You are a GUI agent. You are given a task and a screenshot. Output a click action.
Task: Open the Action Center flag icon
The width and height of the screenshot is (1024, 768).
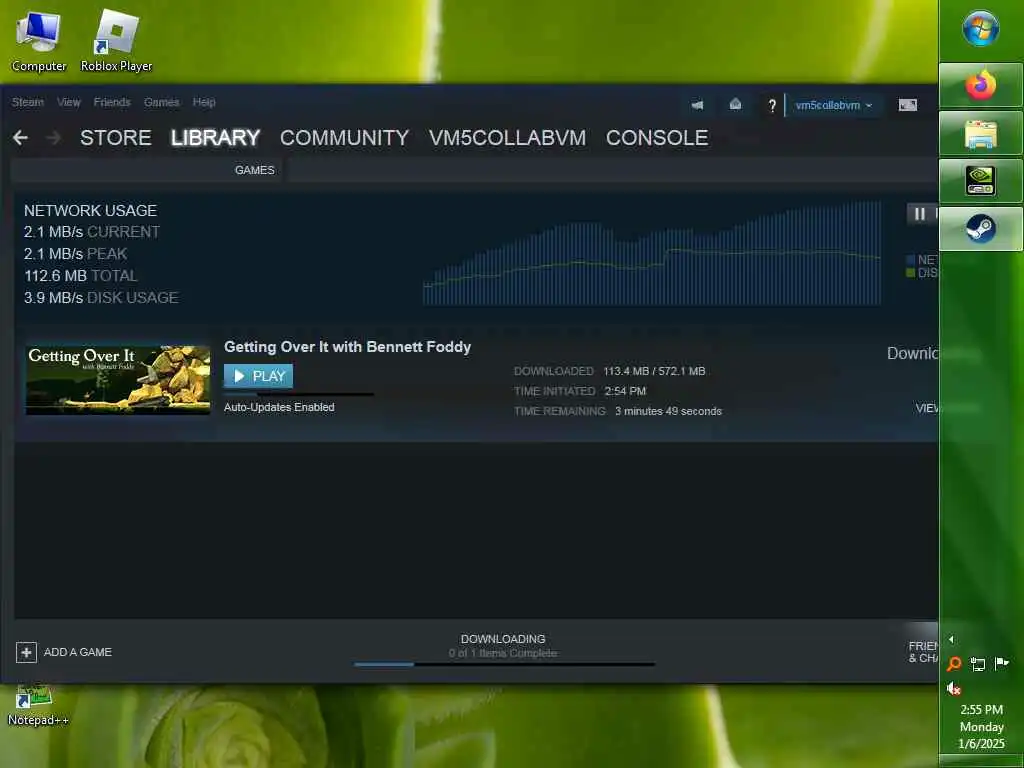1001,664
